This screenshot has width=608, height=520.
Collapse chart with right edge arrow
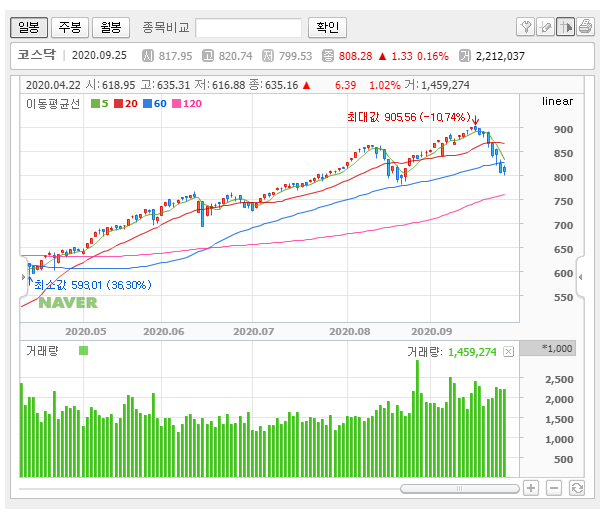[x=580, y=277]
